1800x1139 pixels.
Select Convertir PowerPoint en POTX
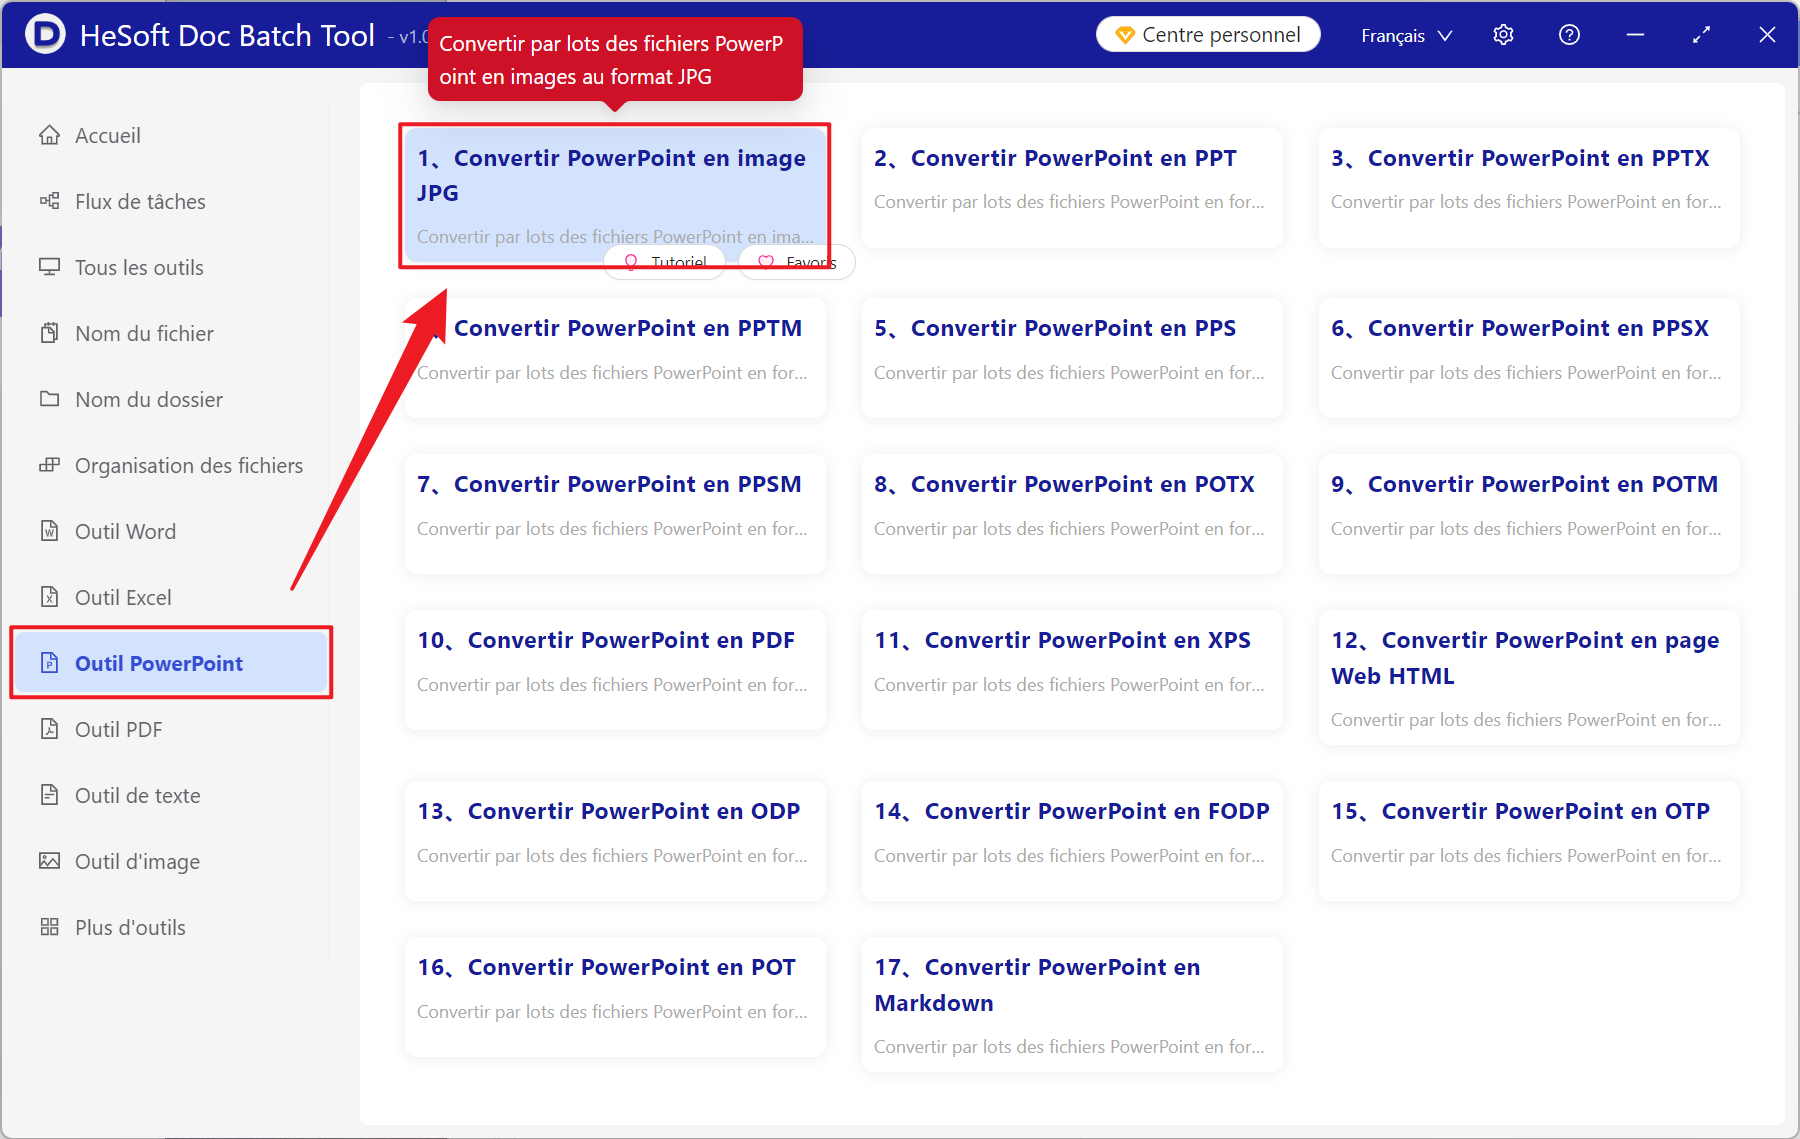1072,513
